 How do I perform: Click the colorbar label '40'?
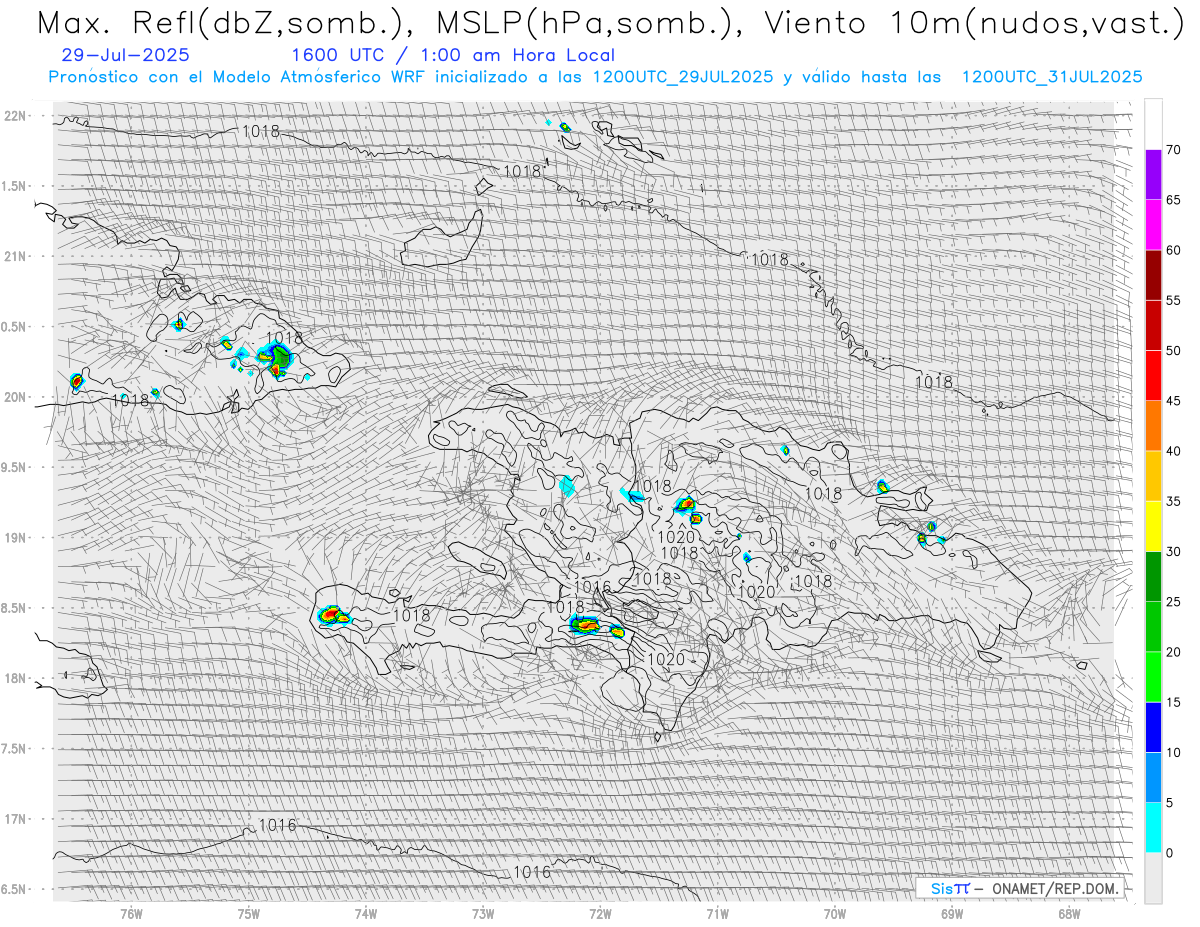[1173, 451]
